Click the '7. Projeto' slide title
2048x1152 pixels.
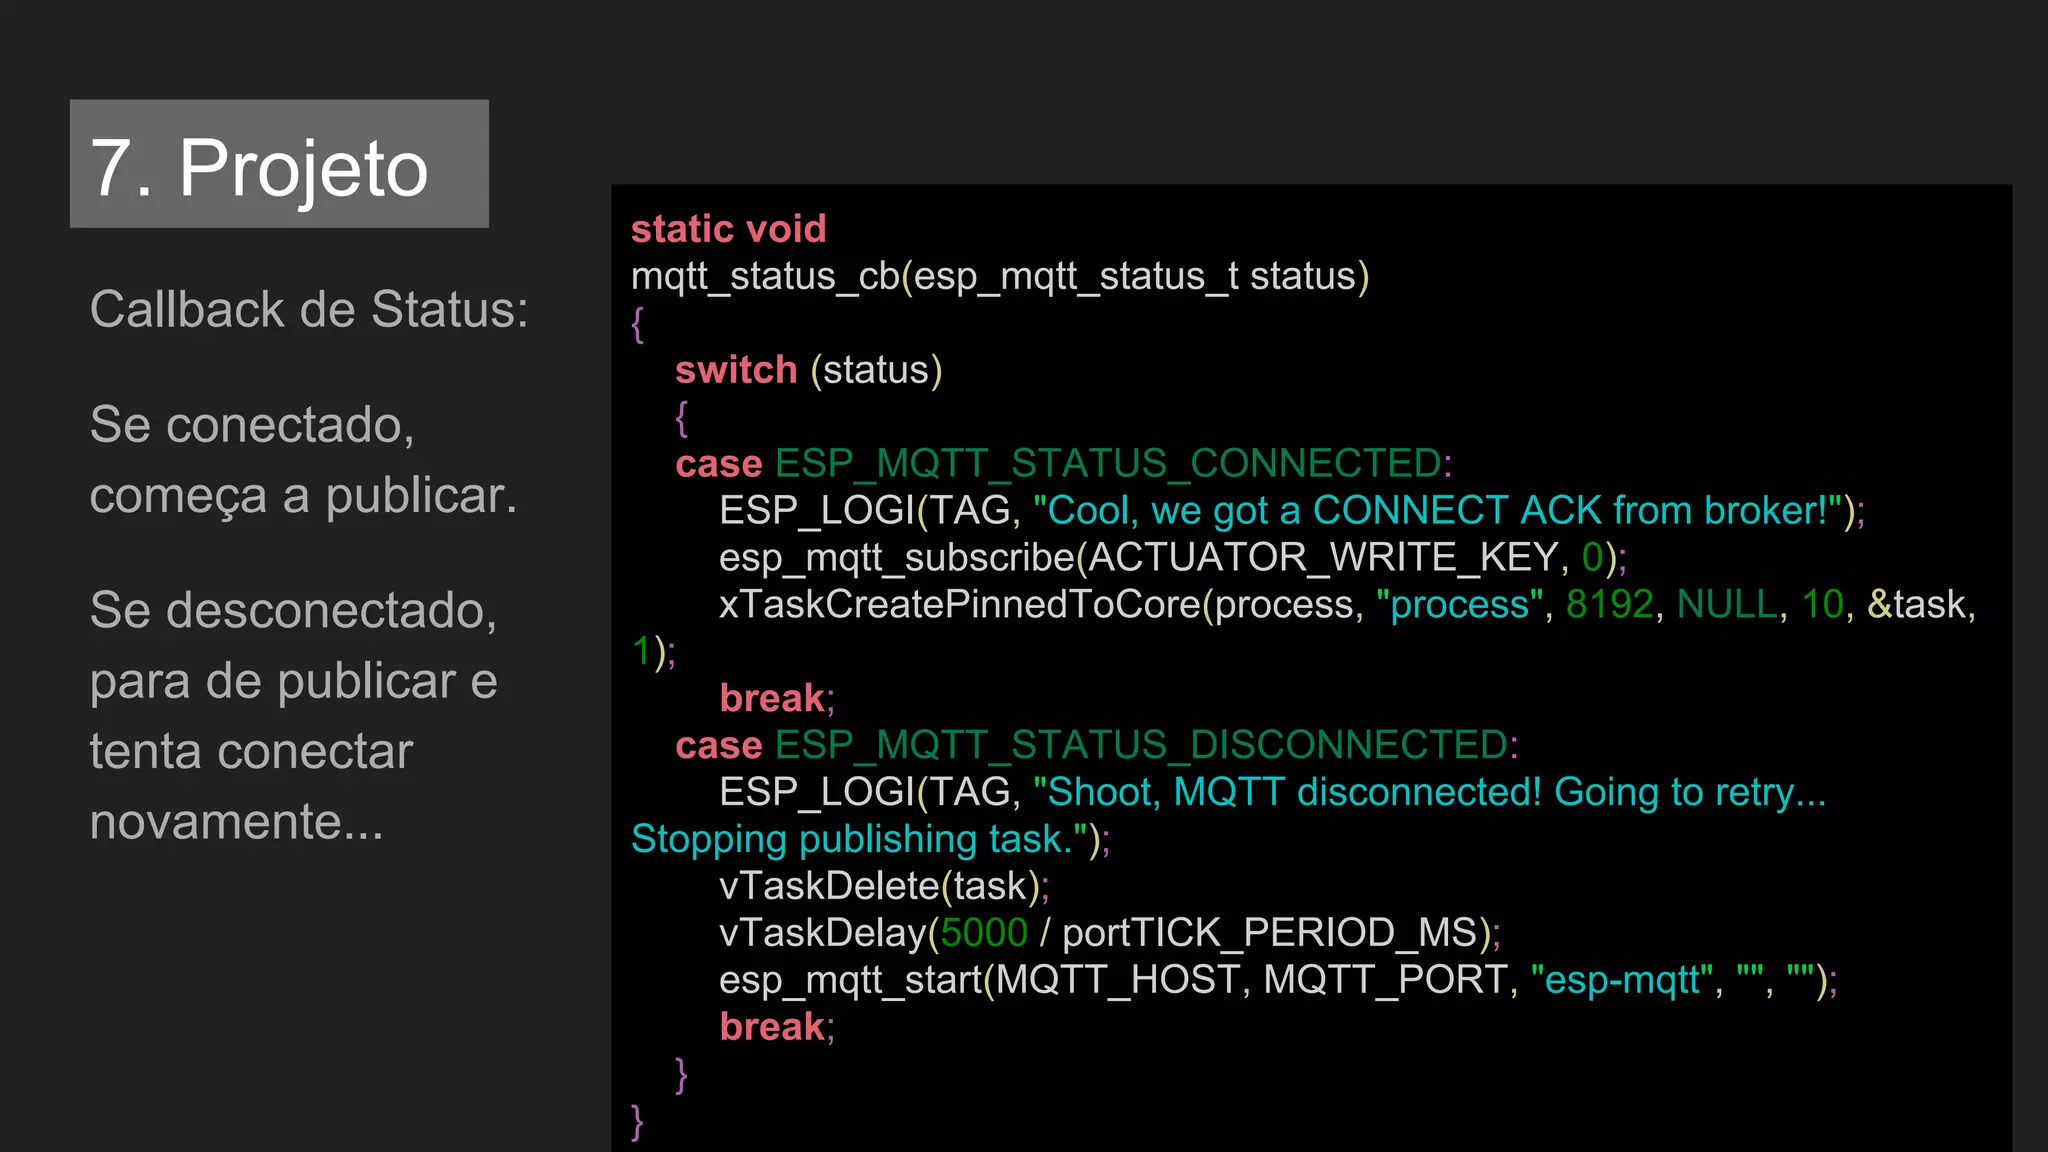(259, 168)
